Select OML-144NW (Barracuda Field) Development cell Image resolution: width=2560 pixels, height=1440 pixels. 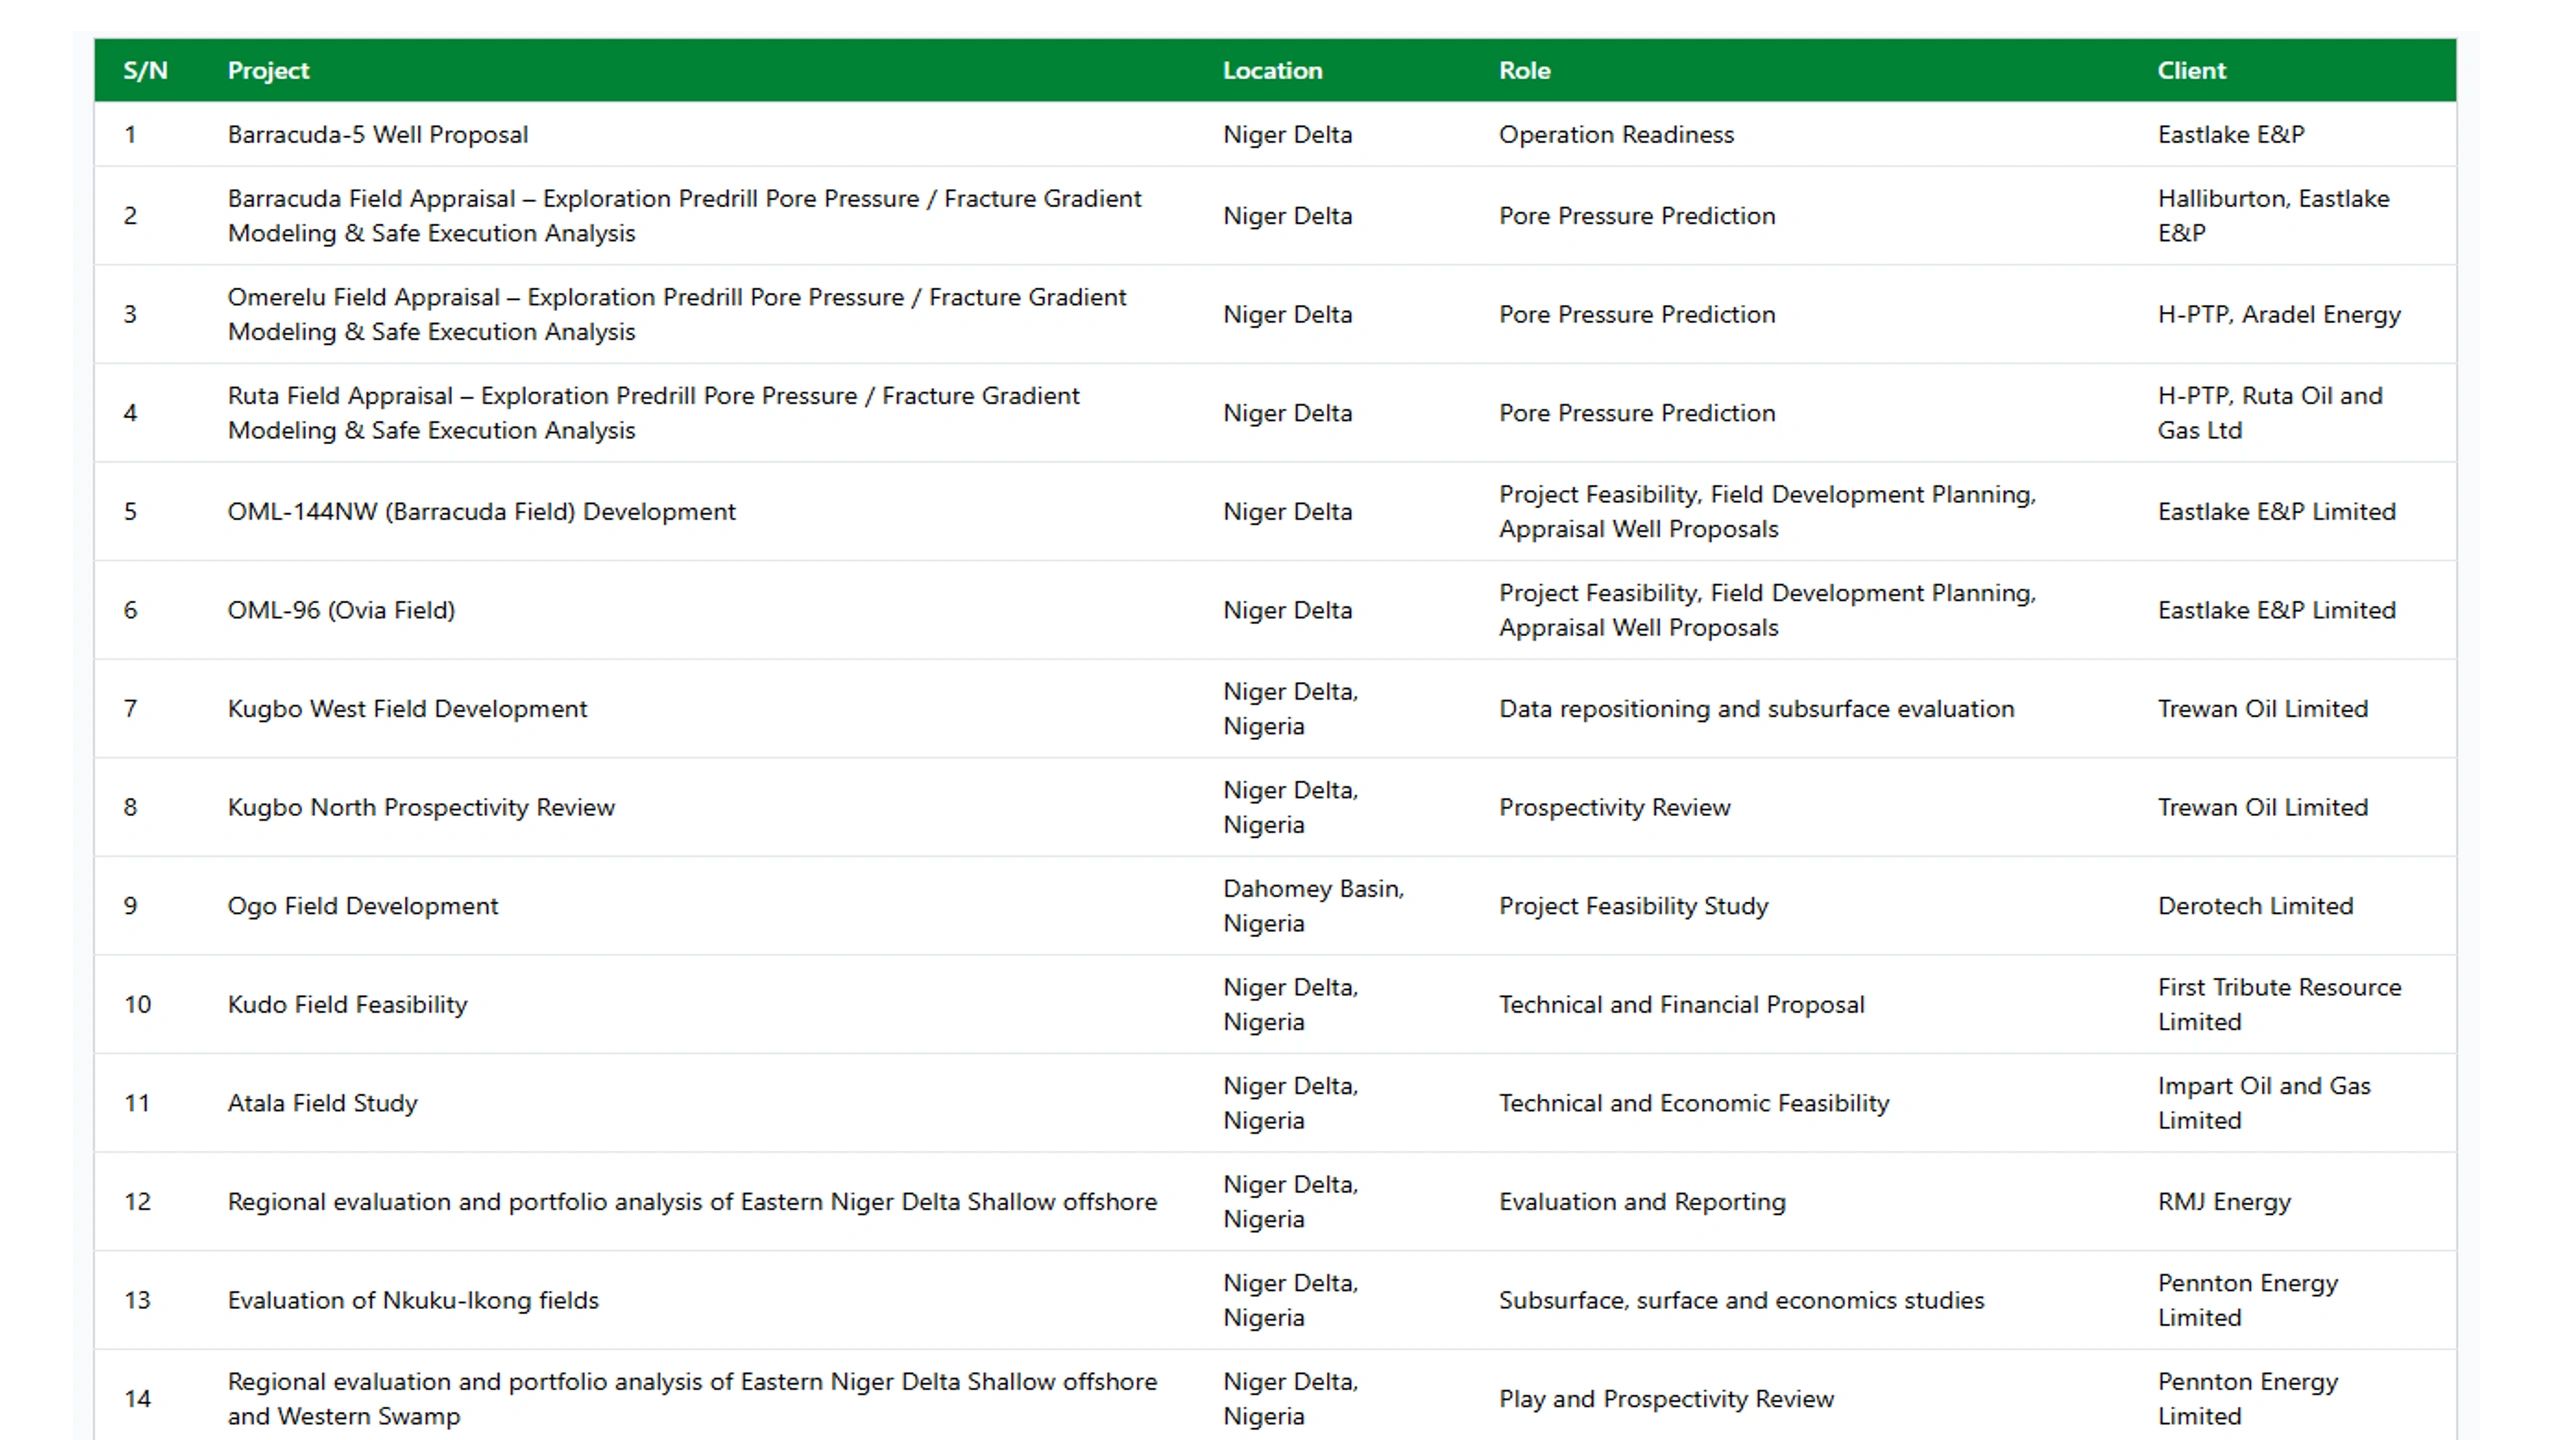click(x=481, y=511)
